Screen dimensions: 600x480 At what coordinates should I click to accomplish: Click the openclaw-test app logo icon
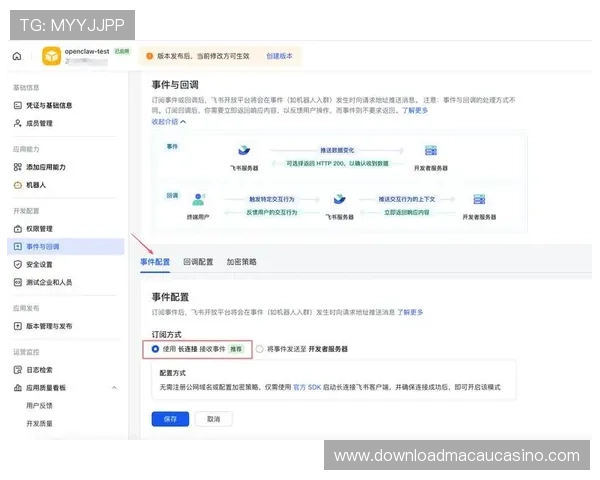coord(51,56)
